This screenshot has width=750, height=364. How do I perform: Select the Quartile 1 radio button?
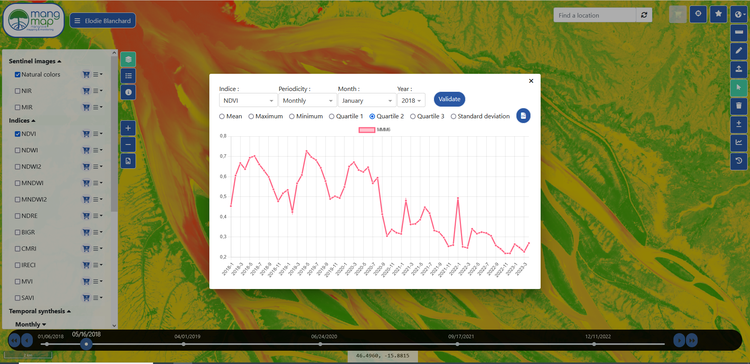331,116
